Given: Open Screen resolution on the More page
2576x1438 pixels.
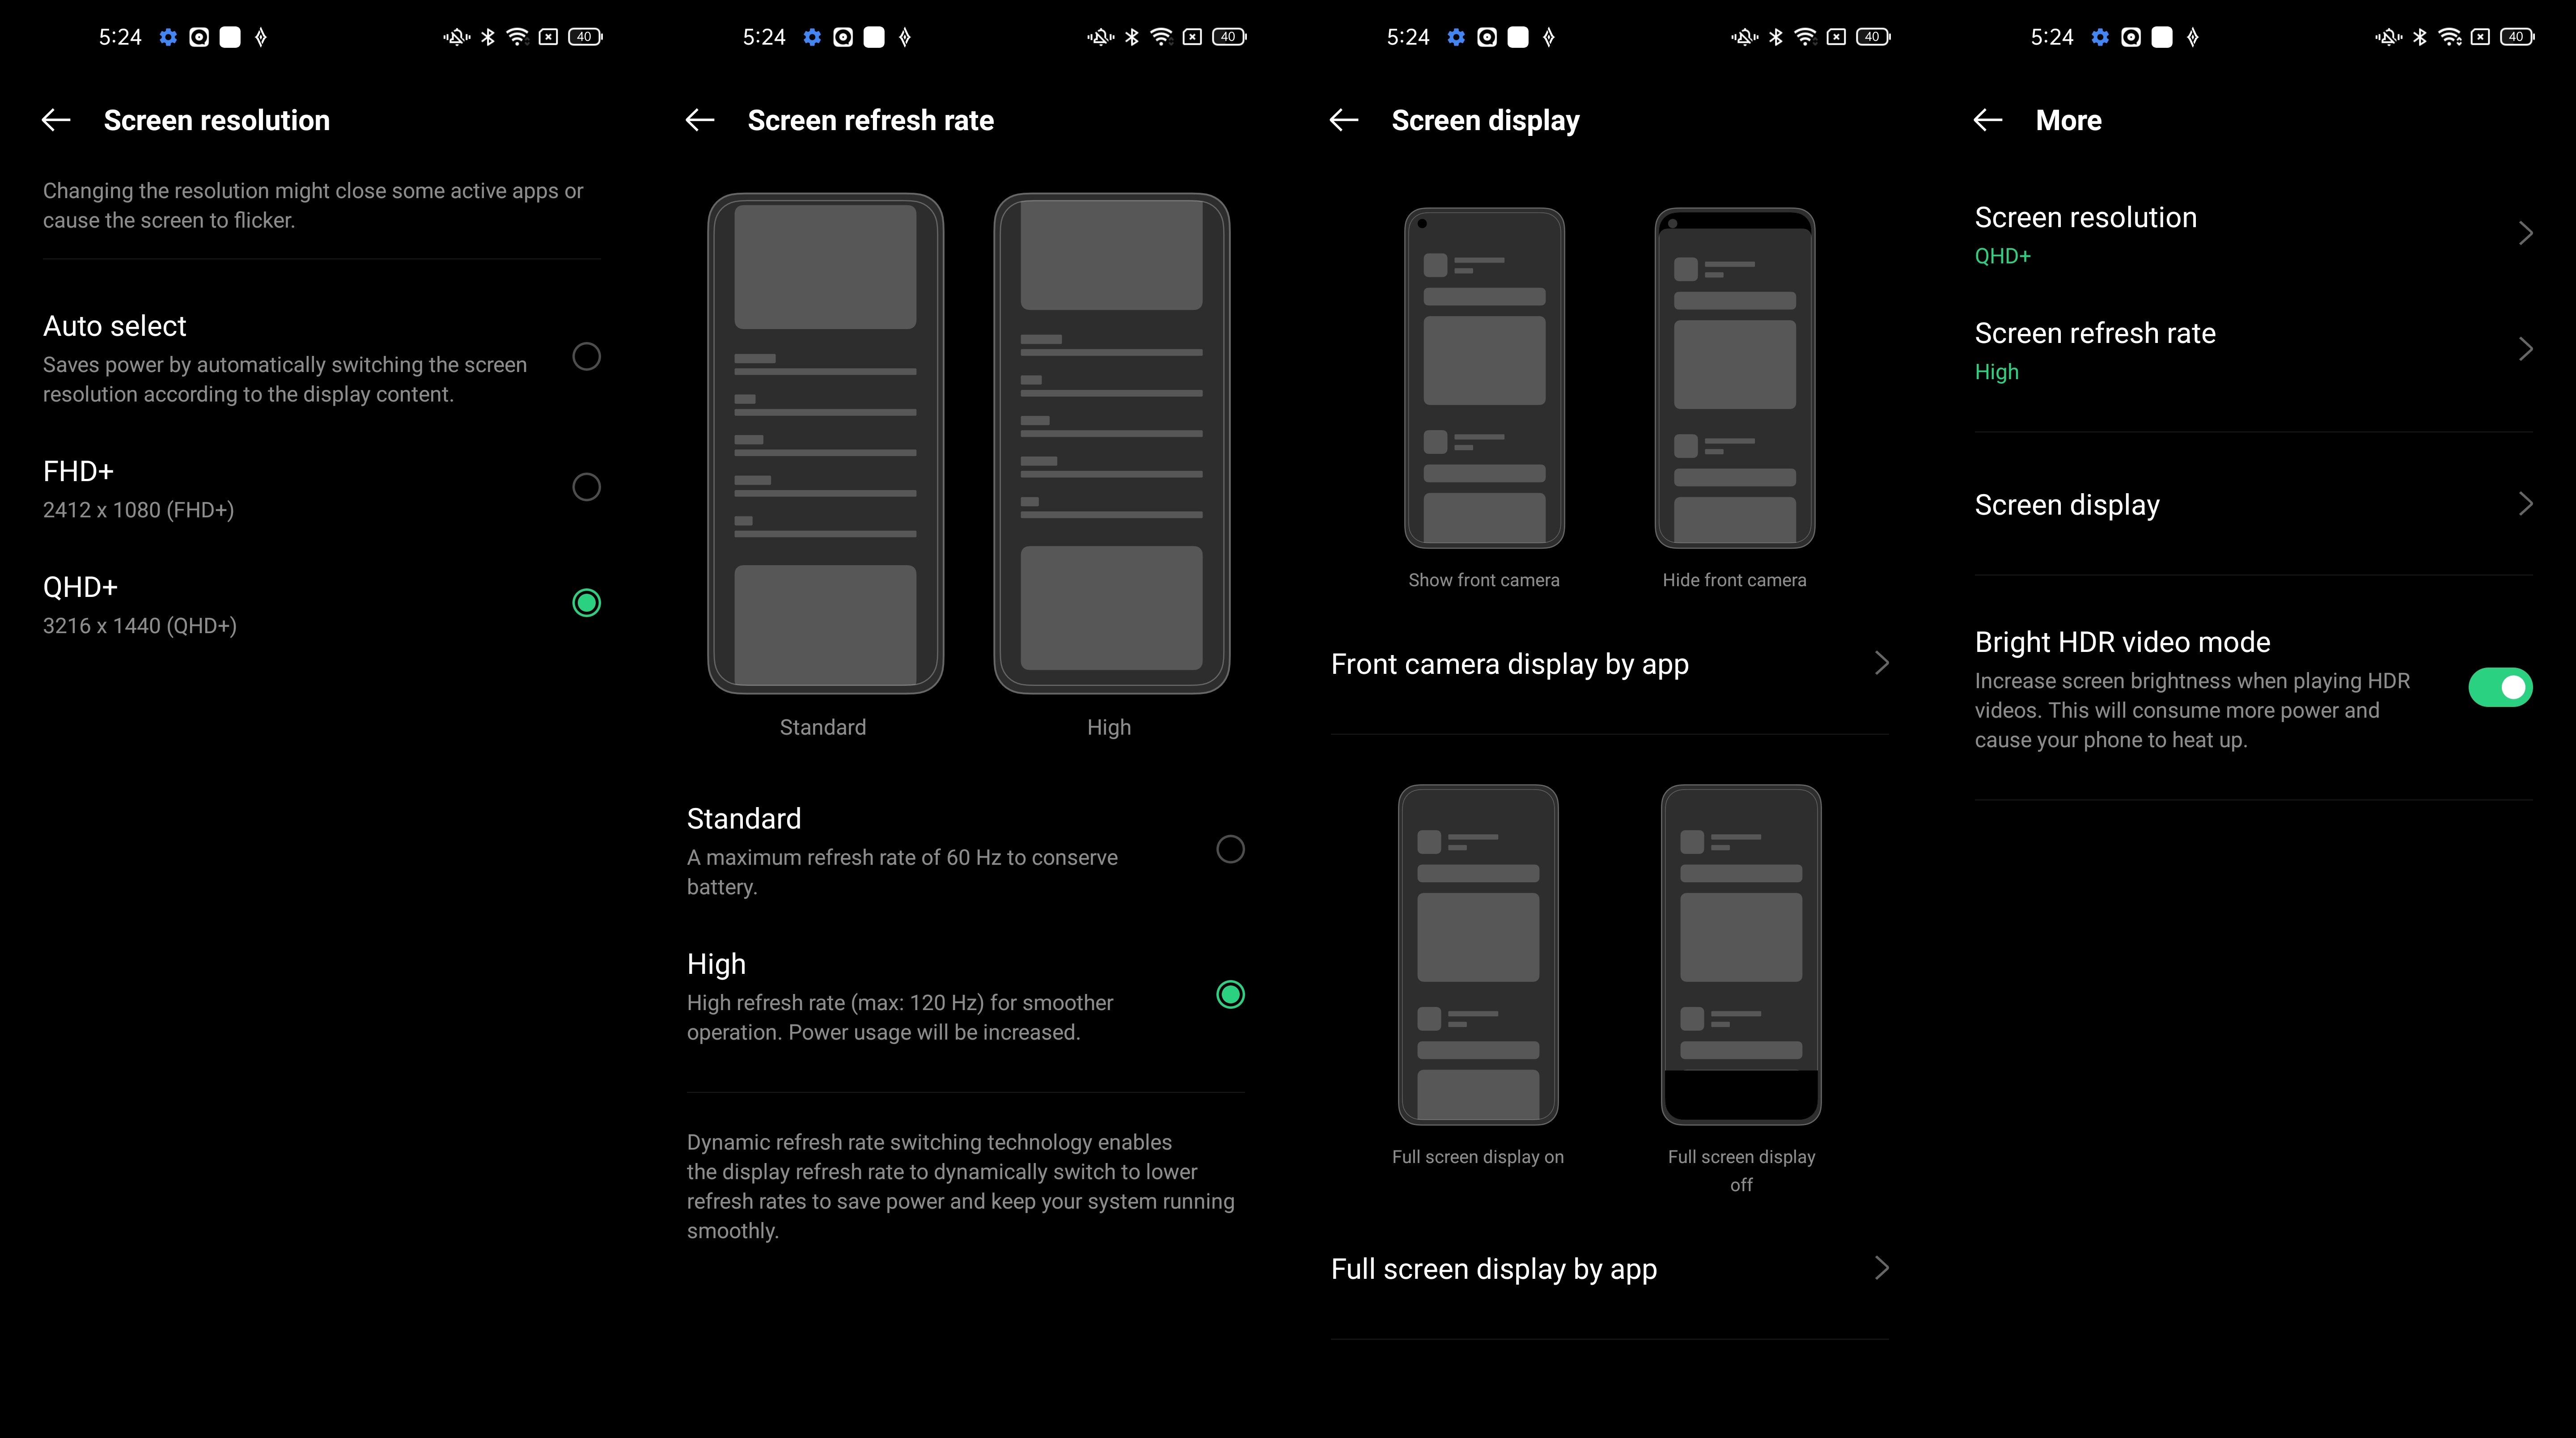Looking at the screenshot, I should (x=2254, y=235).
